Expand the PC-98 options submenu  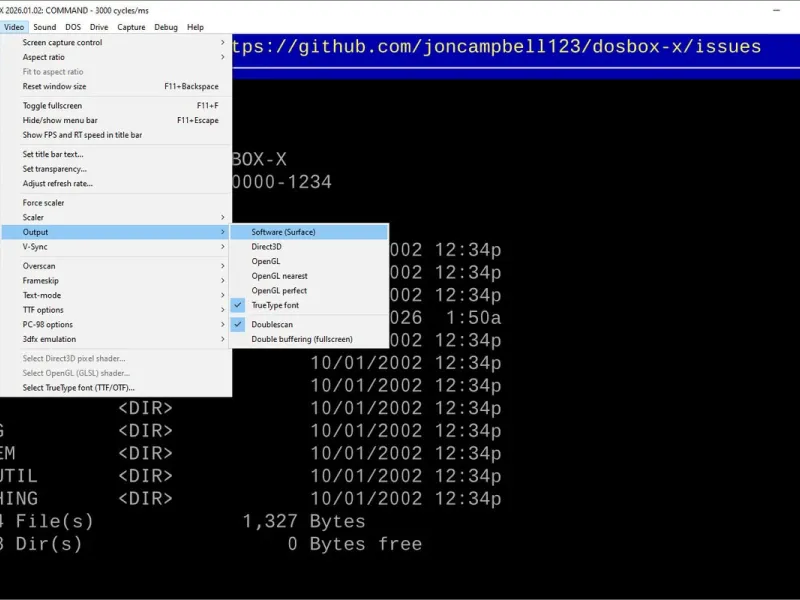[116, 324]
